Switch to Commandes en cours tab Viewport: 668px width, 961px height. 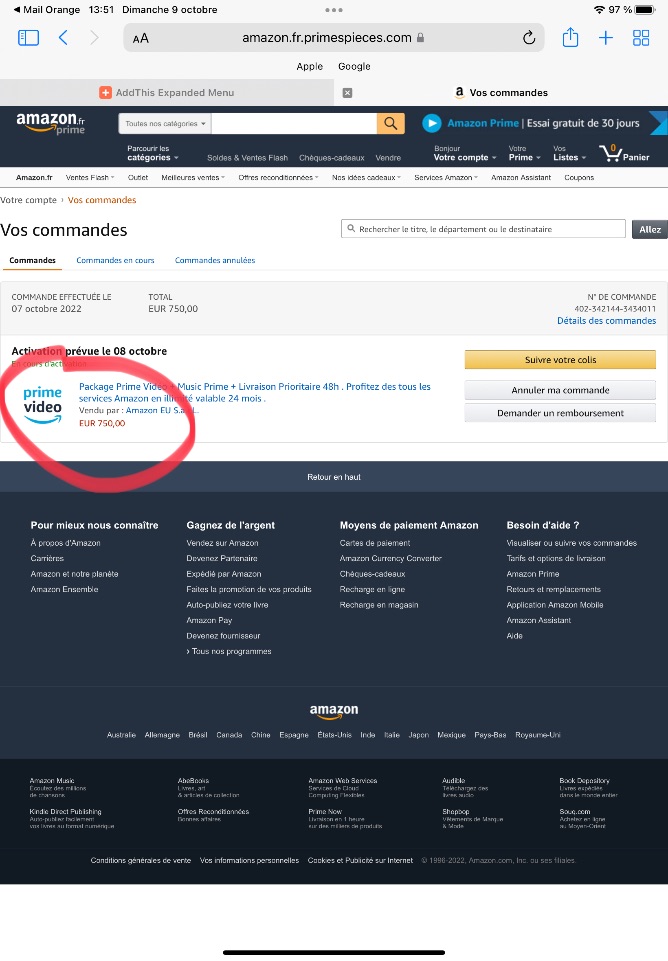coord(115,260)
